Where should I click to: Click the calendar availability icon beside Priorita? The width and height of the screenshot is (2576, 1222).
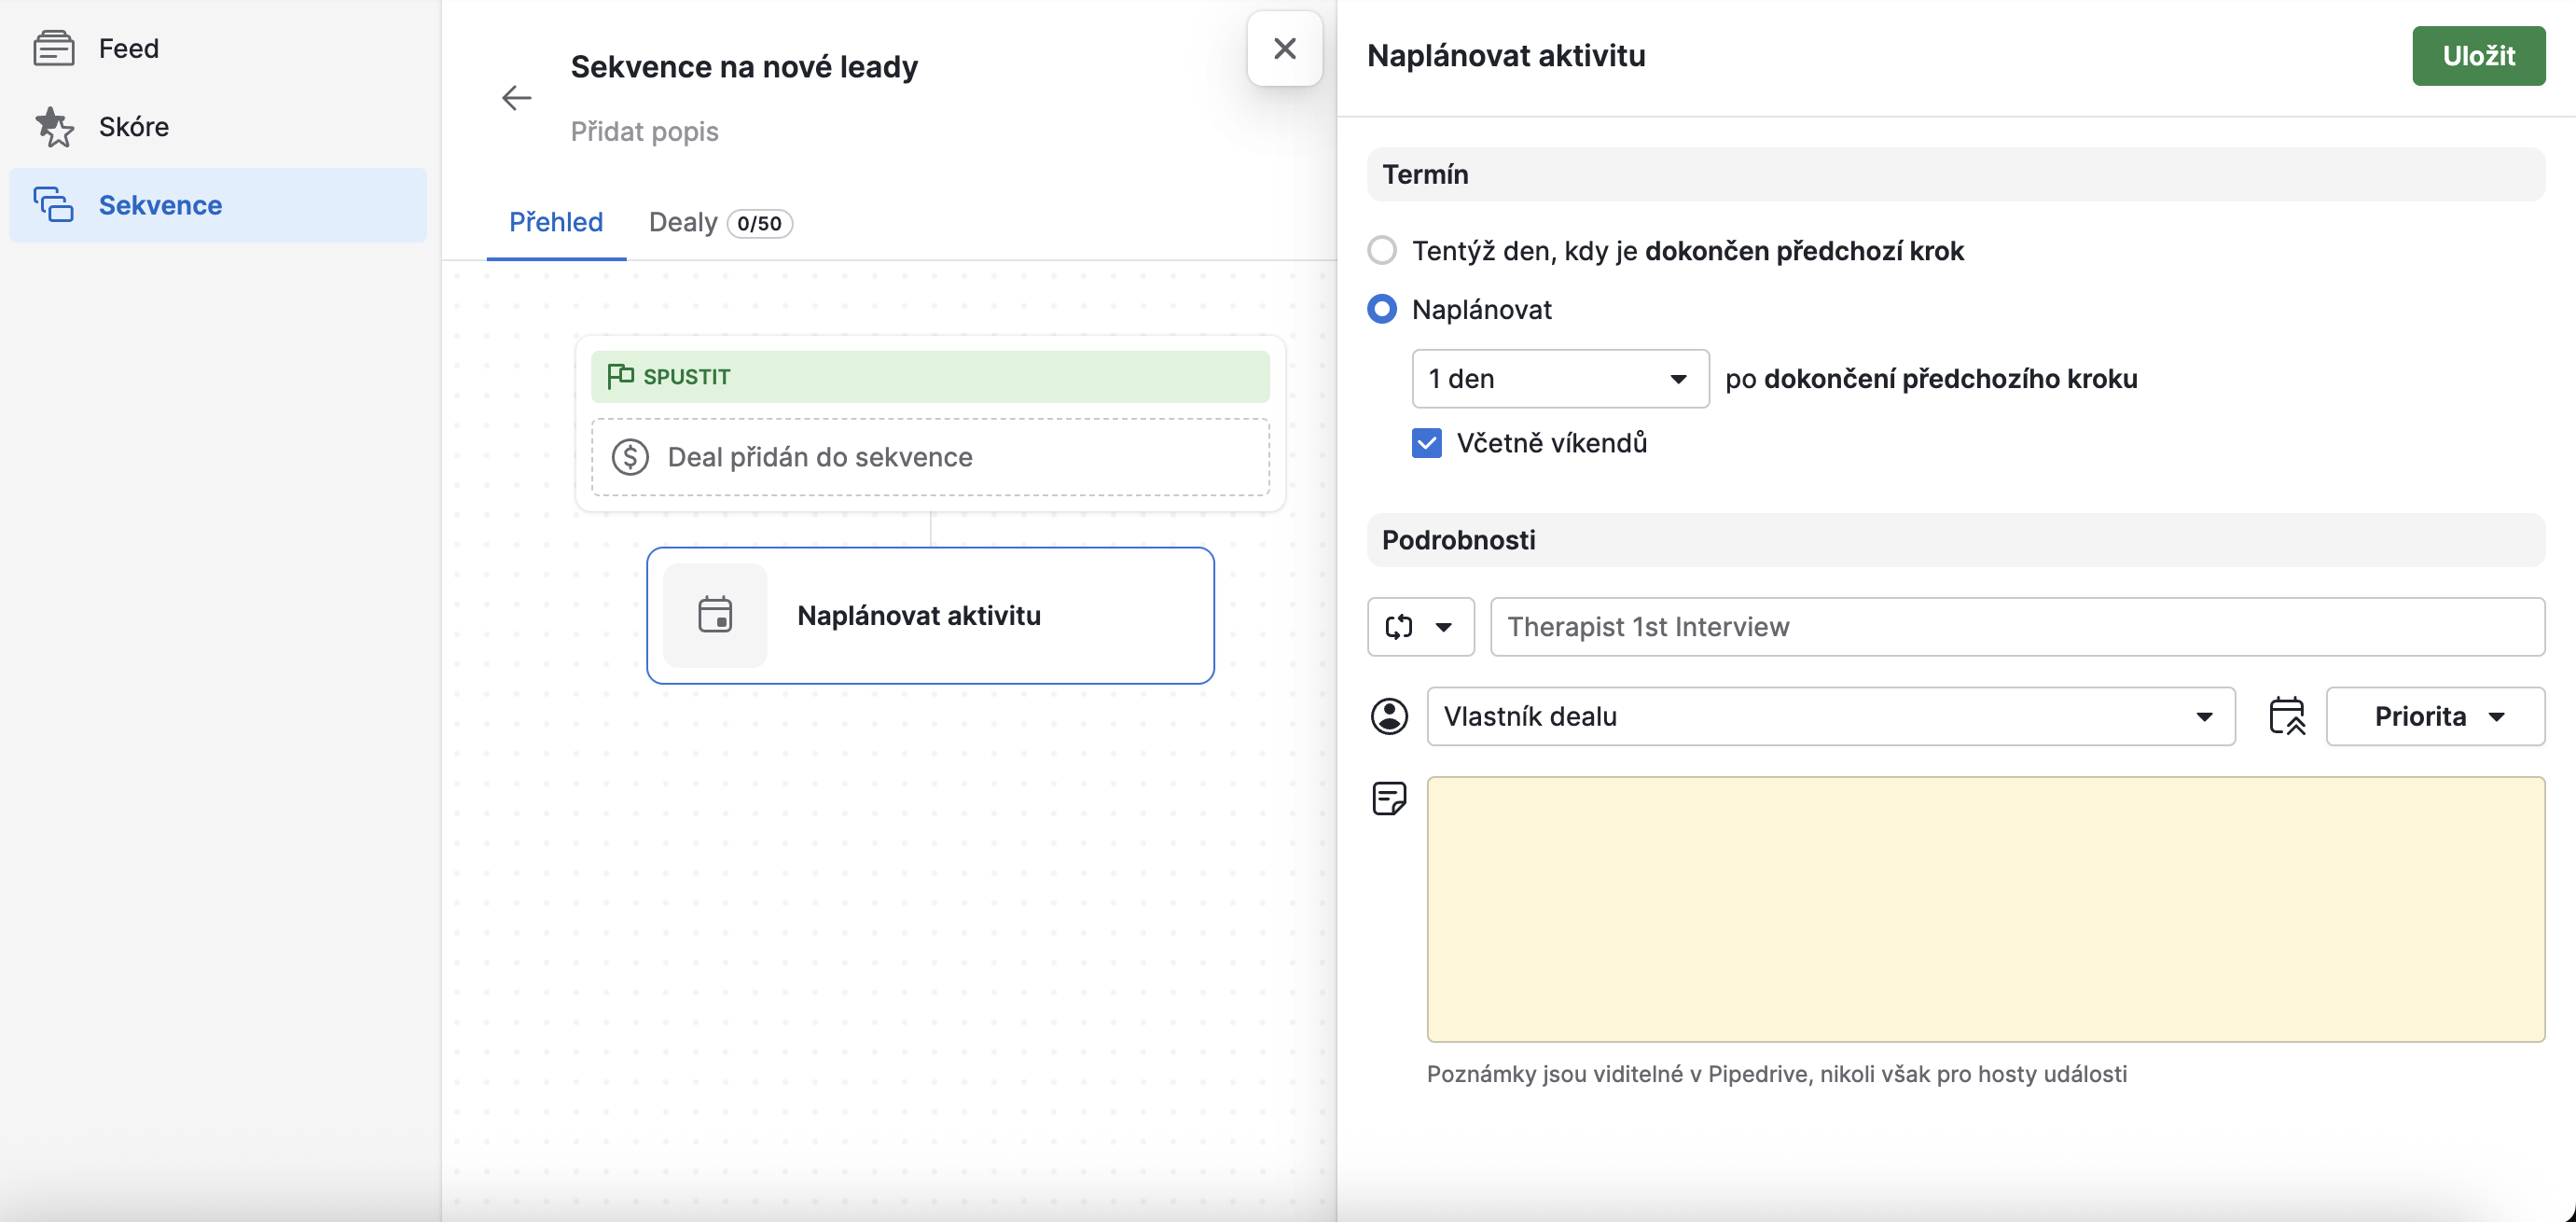2286,716
